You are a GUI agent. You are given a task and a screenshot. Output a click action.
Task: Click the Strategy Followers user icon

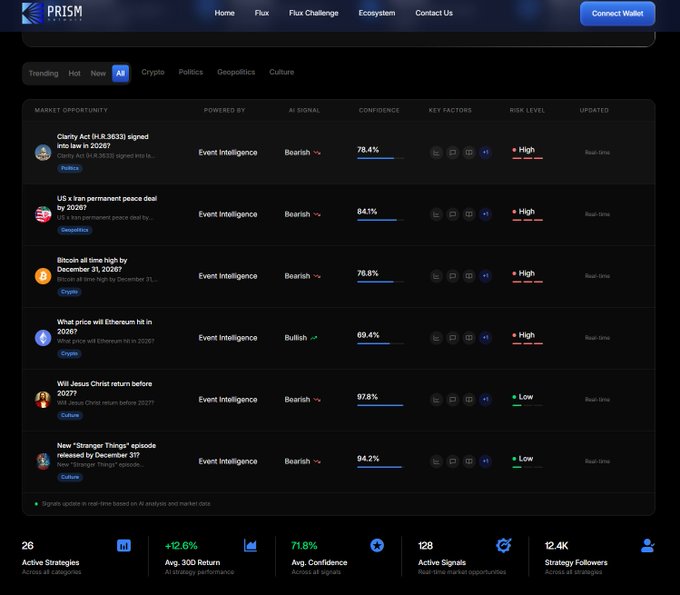[x=647, y=546]
